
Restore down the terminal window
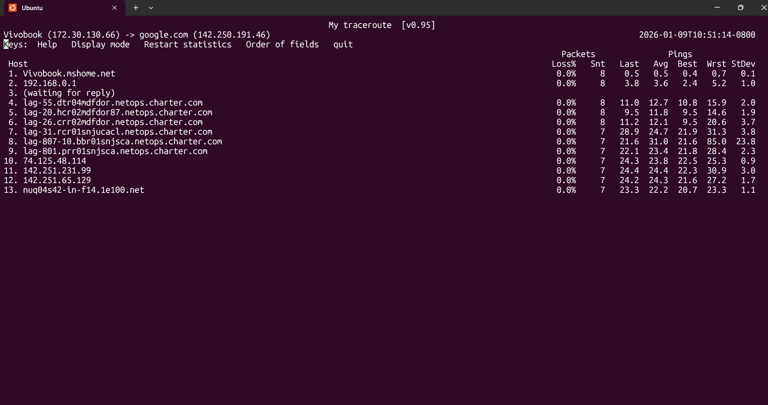pyautogui.click(x=740, y=7)
